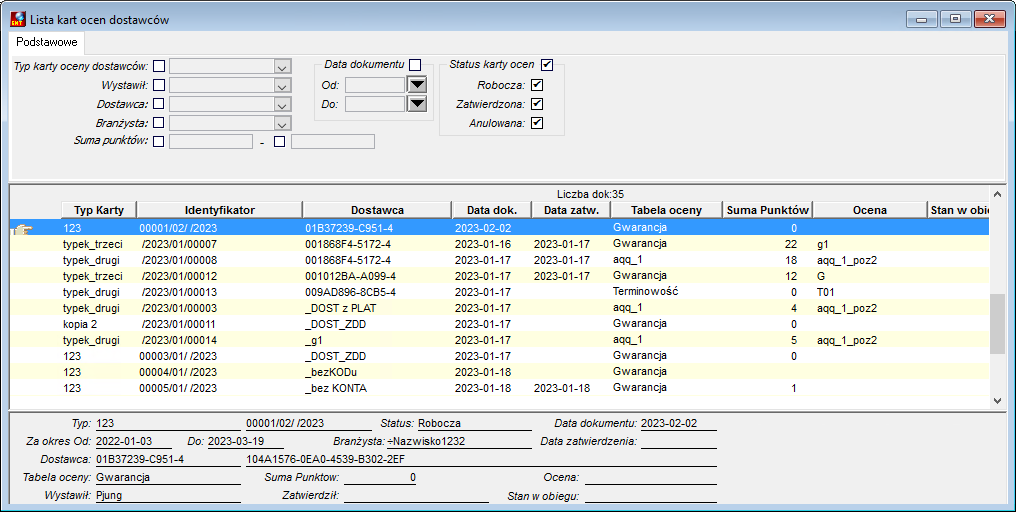Screen dimensions: 1017x513
Task: Select the _bez KONTA supplier row
Action: pos(499,388)
